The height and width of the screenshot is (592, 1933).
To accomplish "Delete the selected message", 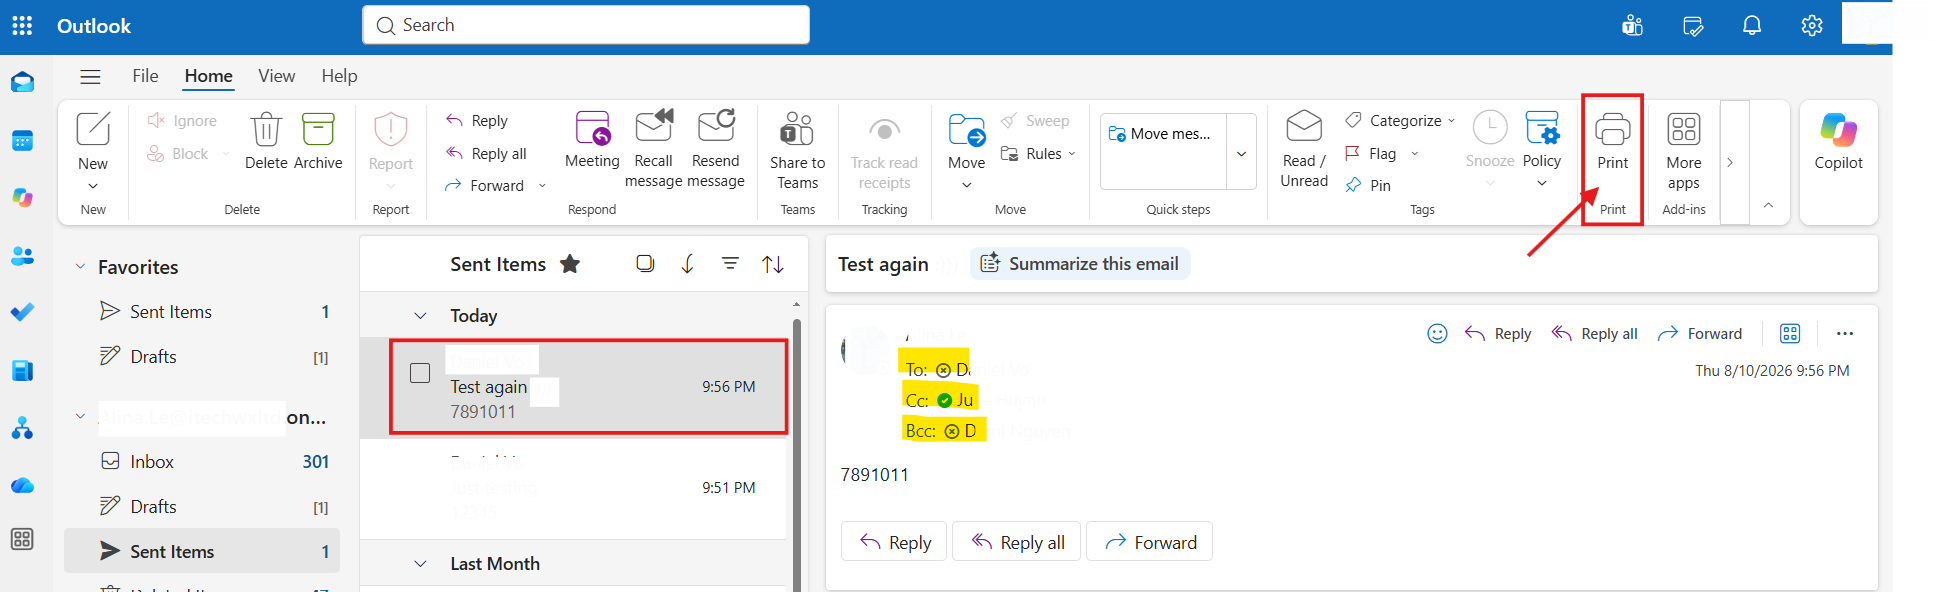I will tap(266, 141).
